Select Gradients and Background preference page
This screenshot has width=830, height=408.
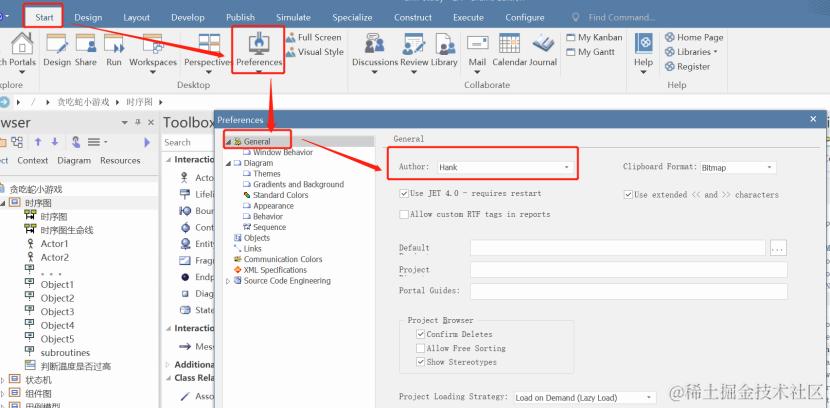pos(299,185)
